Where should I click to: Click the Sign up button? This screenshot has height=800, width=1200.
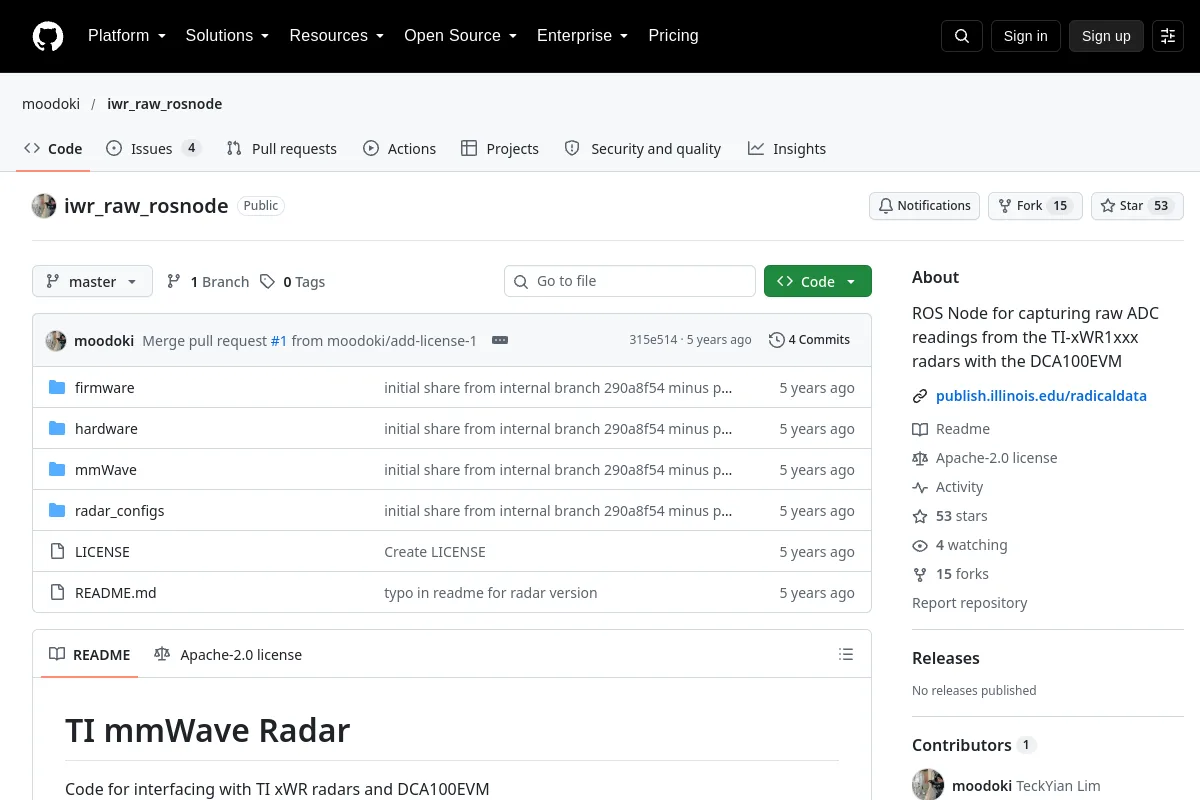coord(1106,36)
